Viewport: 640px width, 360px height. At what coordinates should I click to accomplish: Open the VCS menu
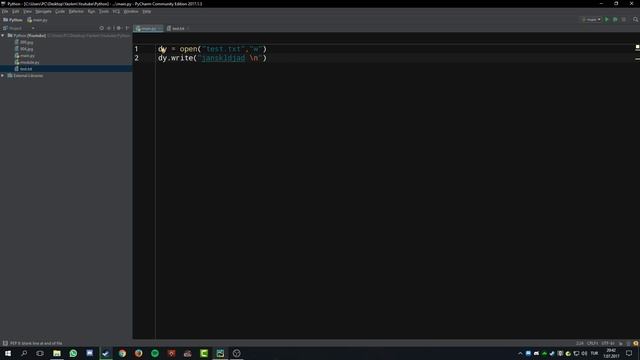click(116, 11)
